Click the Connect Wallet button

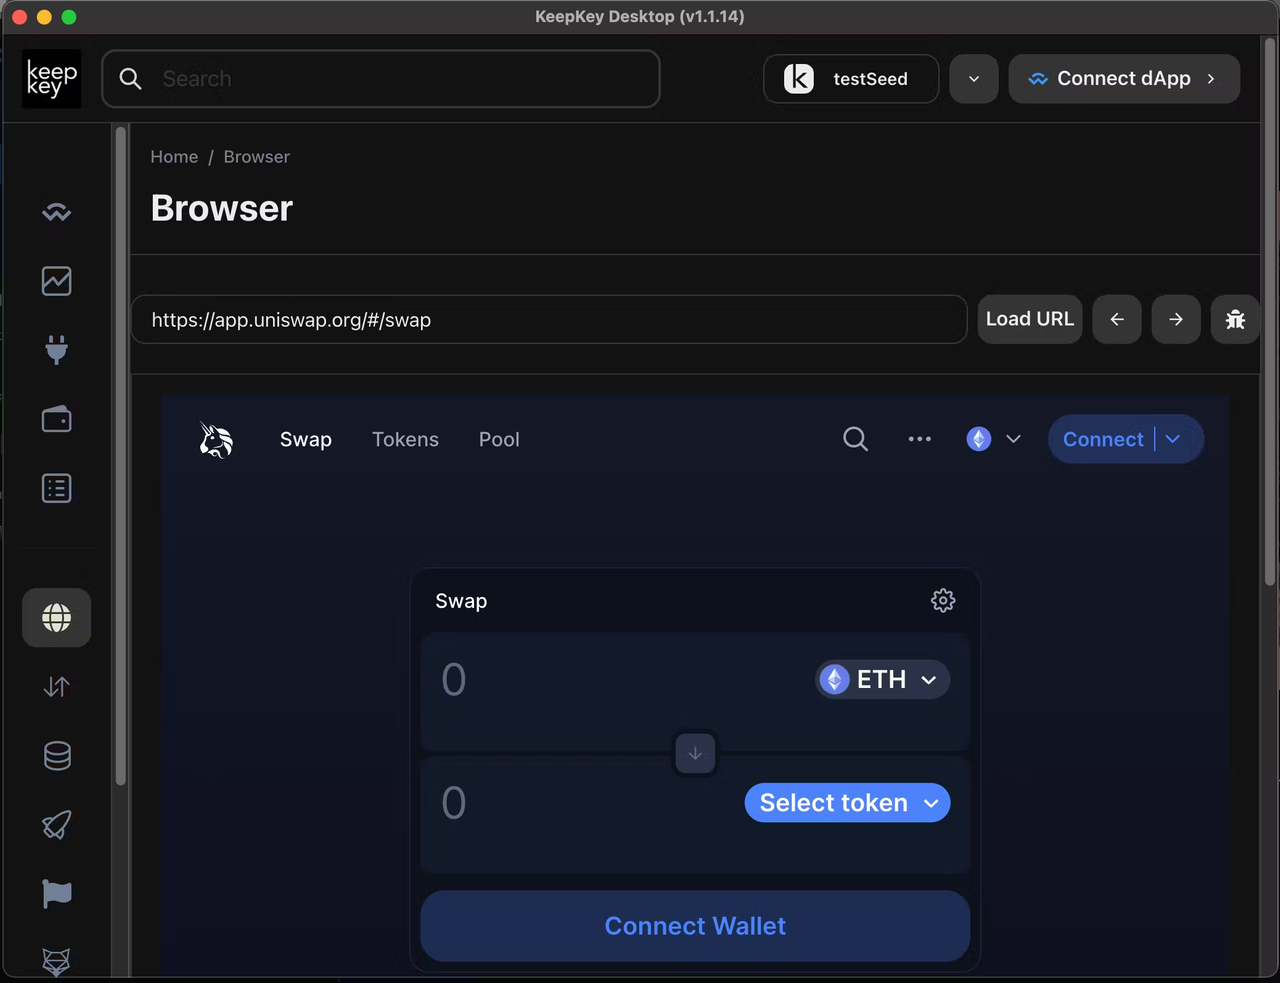695,926
